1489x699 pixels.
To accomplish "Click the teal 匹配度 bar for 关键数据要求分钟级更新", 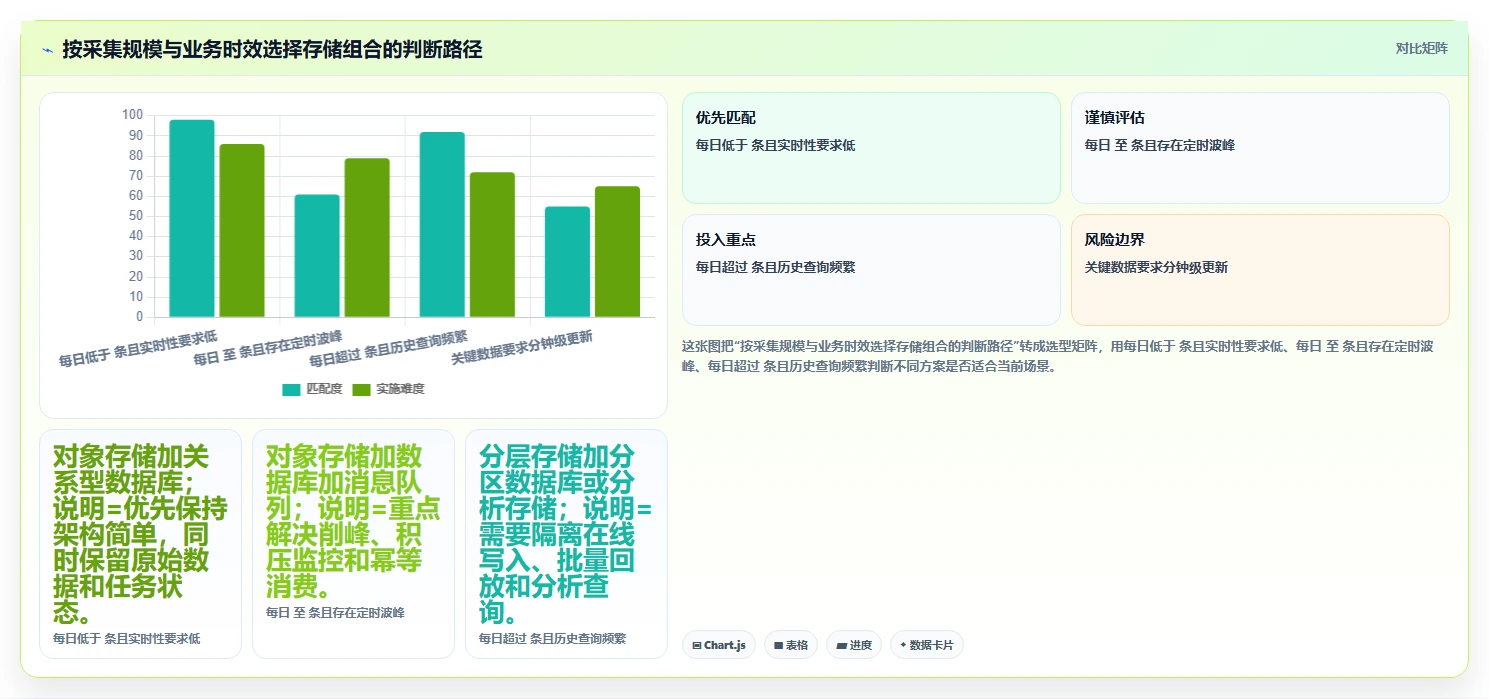I will click(567, 262).
